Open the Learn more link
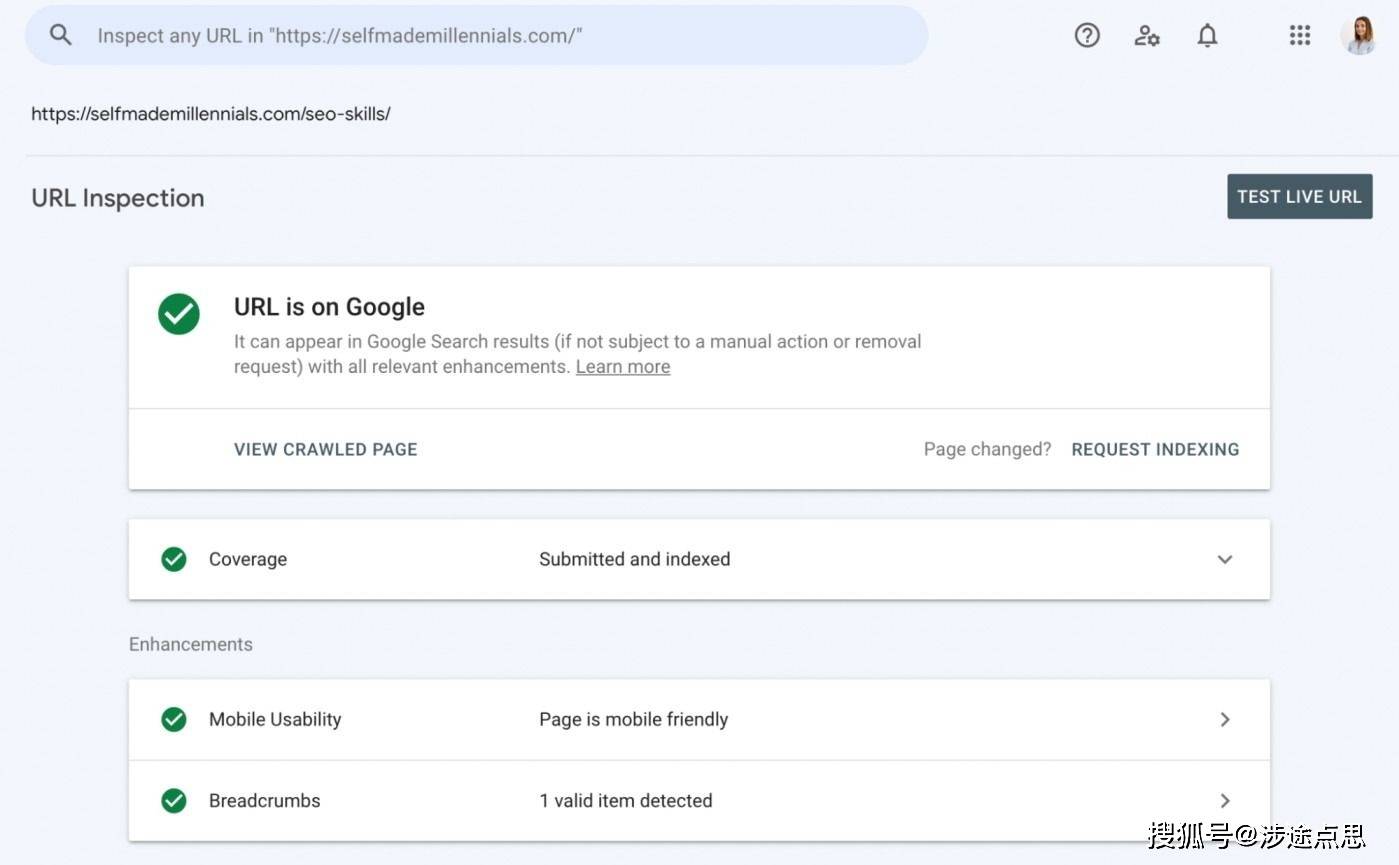 pyautogui.click(x=623, y=366)
